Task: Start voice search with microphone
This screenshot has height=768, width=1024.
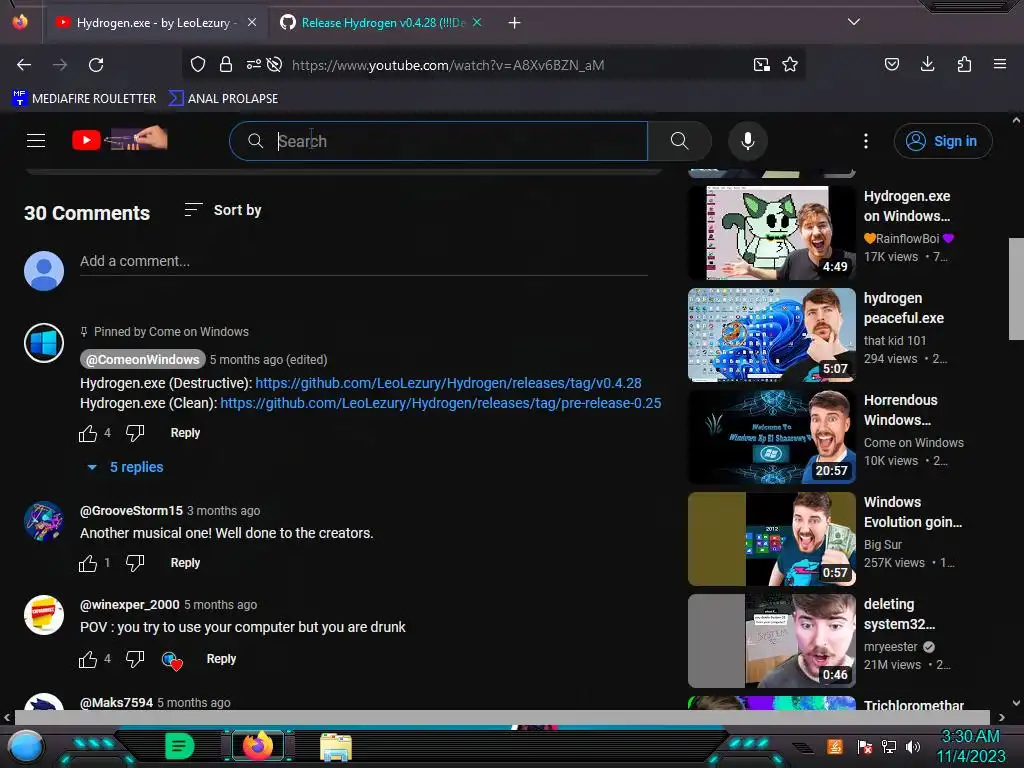Action: tap(748, 140)
